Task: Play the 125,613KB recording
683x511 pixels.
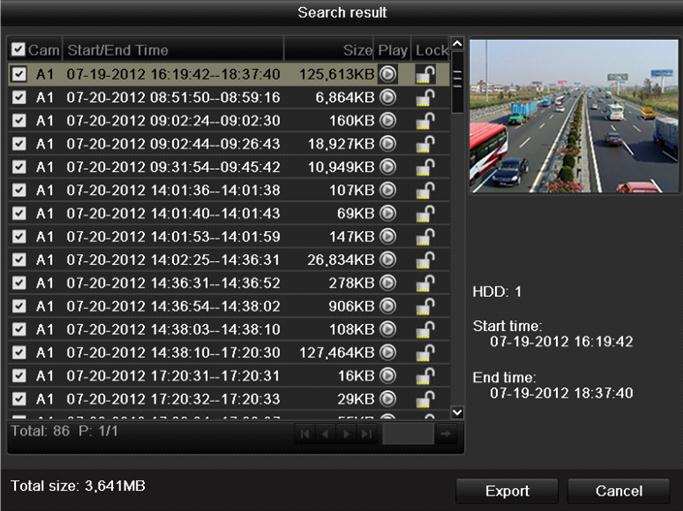Action: (388, 74)
